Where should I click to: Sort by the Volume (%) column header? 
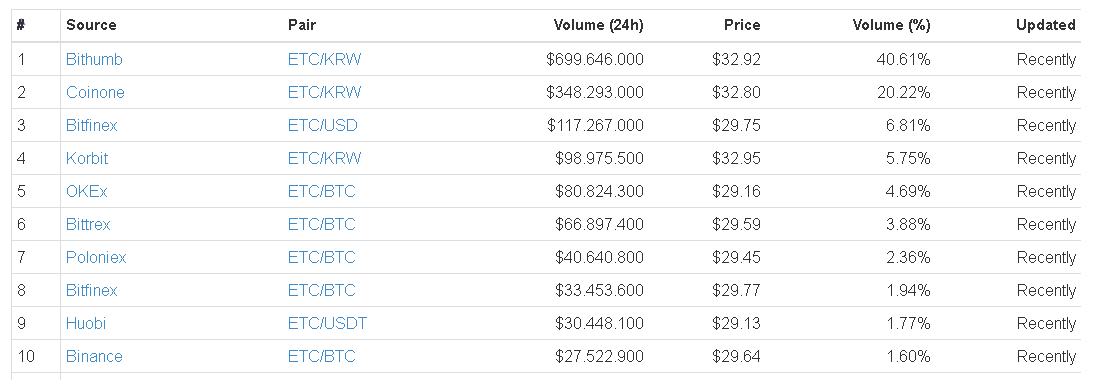click(x=891, y=25)
